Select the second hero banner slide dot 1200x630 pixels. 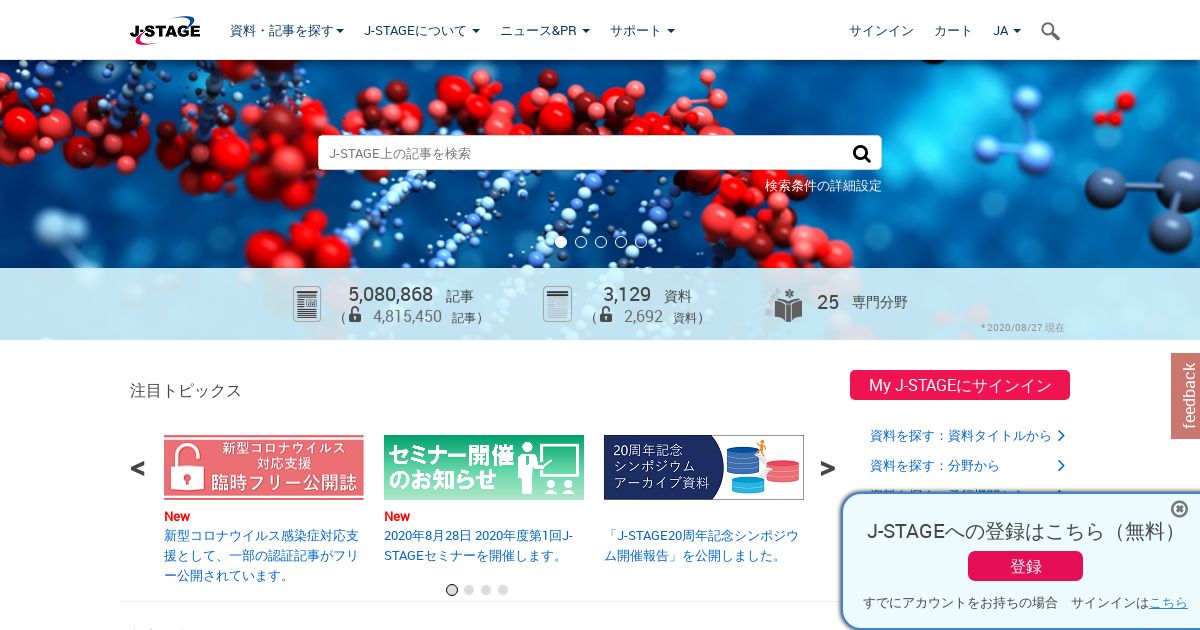[x=581, y=242]
